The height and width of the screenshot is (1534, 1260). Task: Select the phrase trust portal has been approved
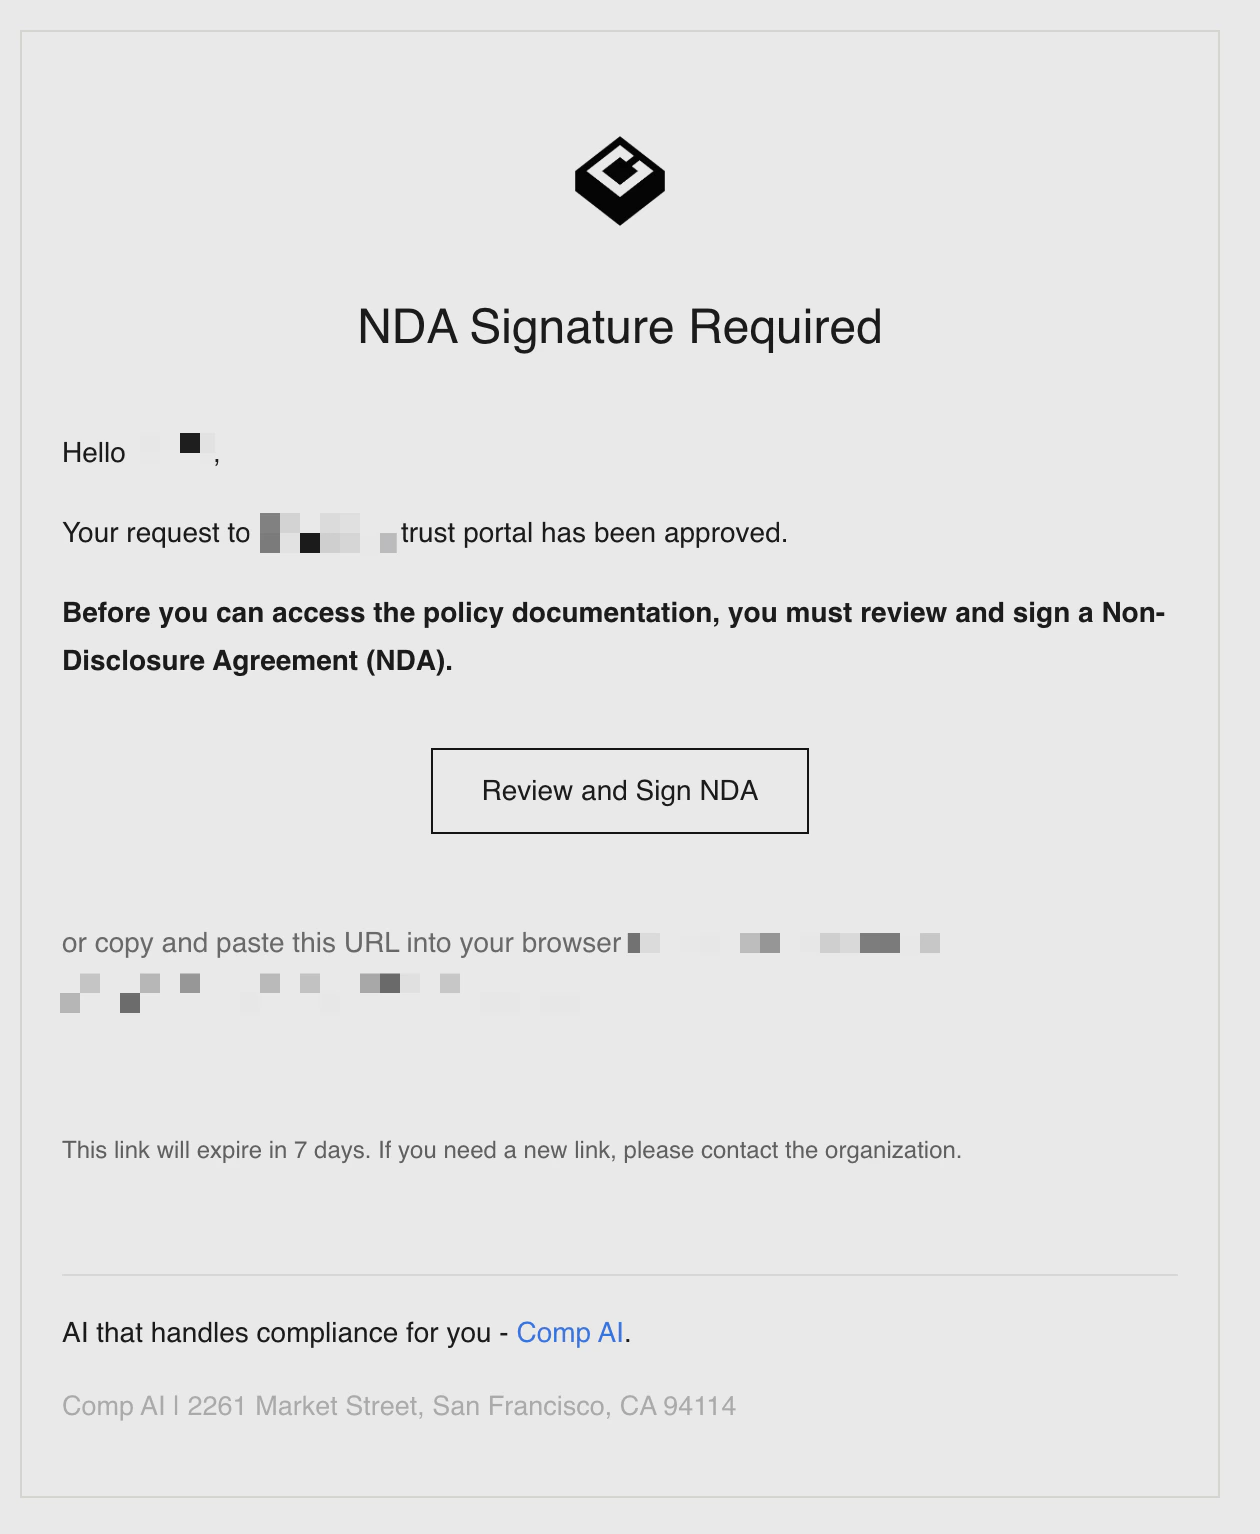pos(595,532)
